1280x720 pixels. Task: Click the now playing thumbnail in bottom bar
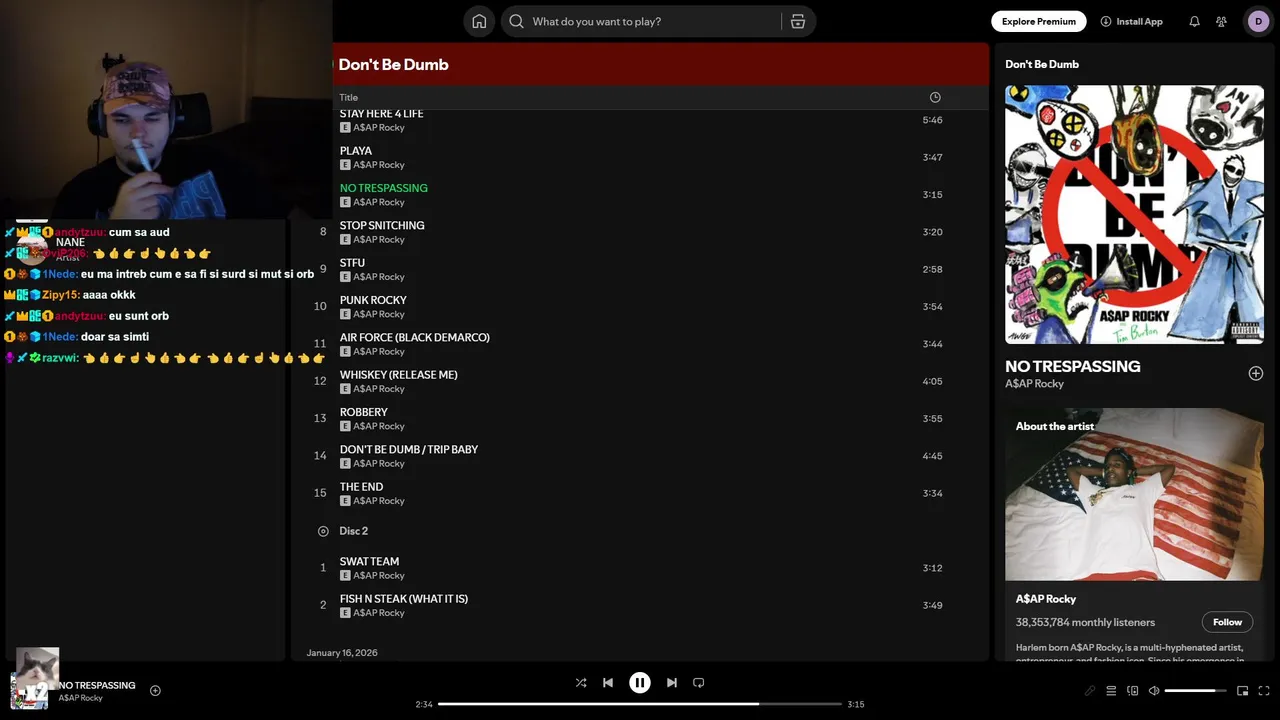click(29, 690)
